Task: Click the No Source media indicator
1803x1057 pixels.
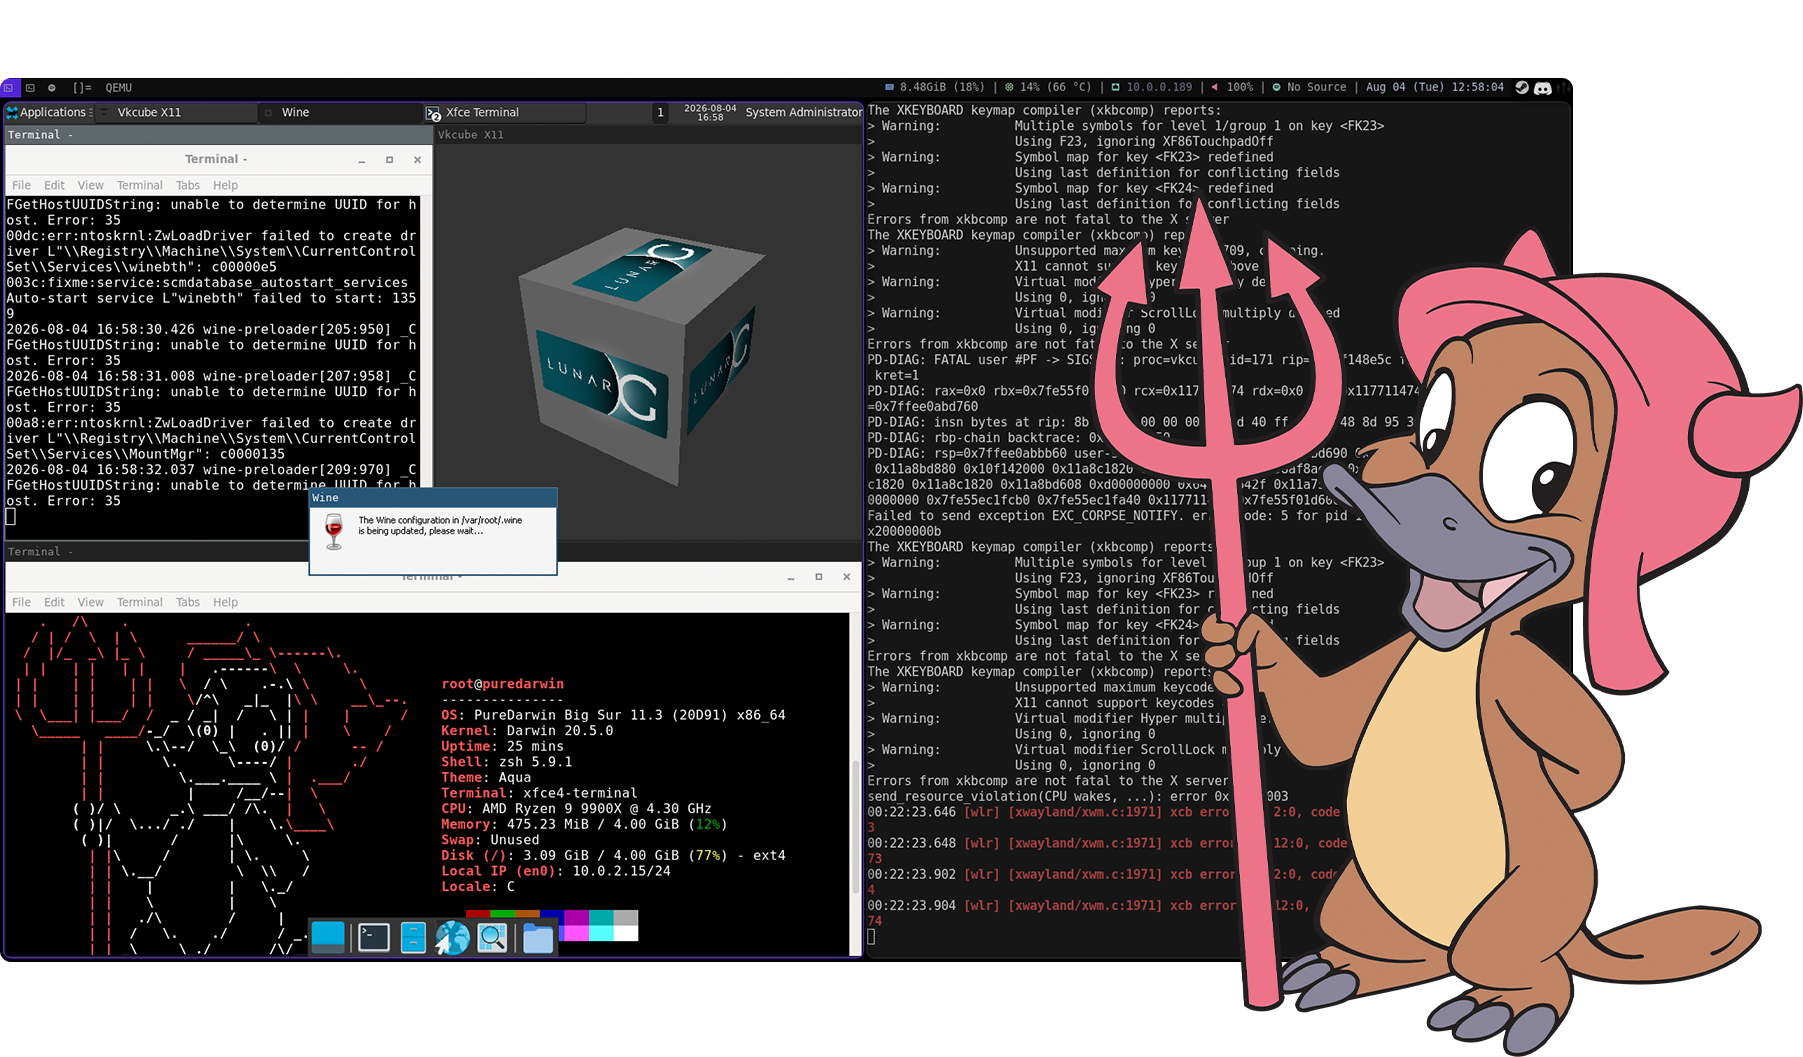Action: [x=1309, y=88]
